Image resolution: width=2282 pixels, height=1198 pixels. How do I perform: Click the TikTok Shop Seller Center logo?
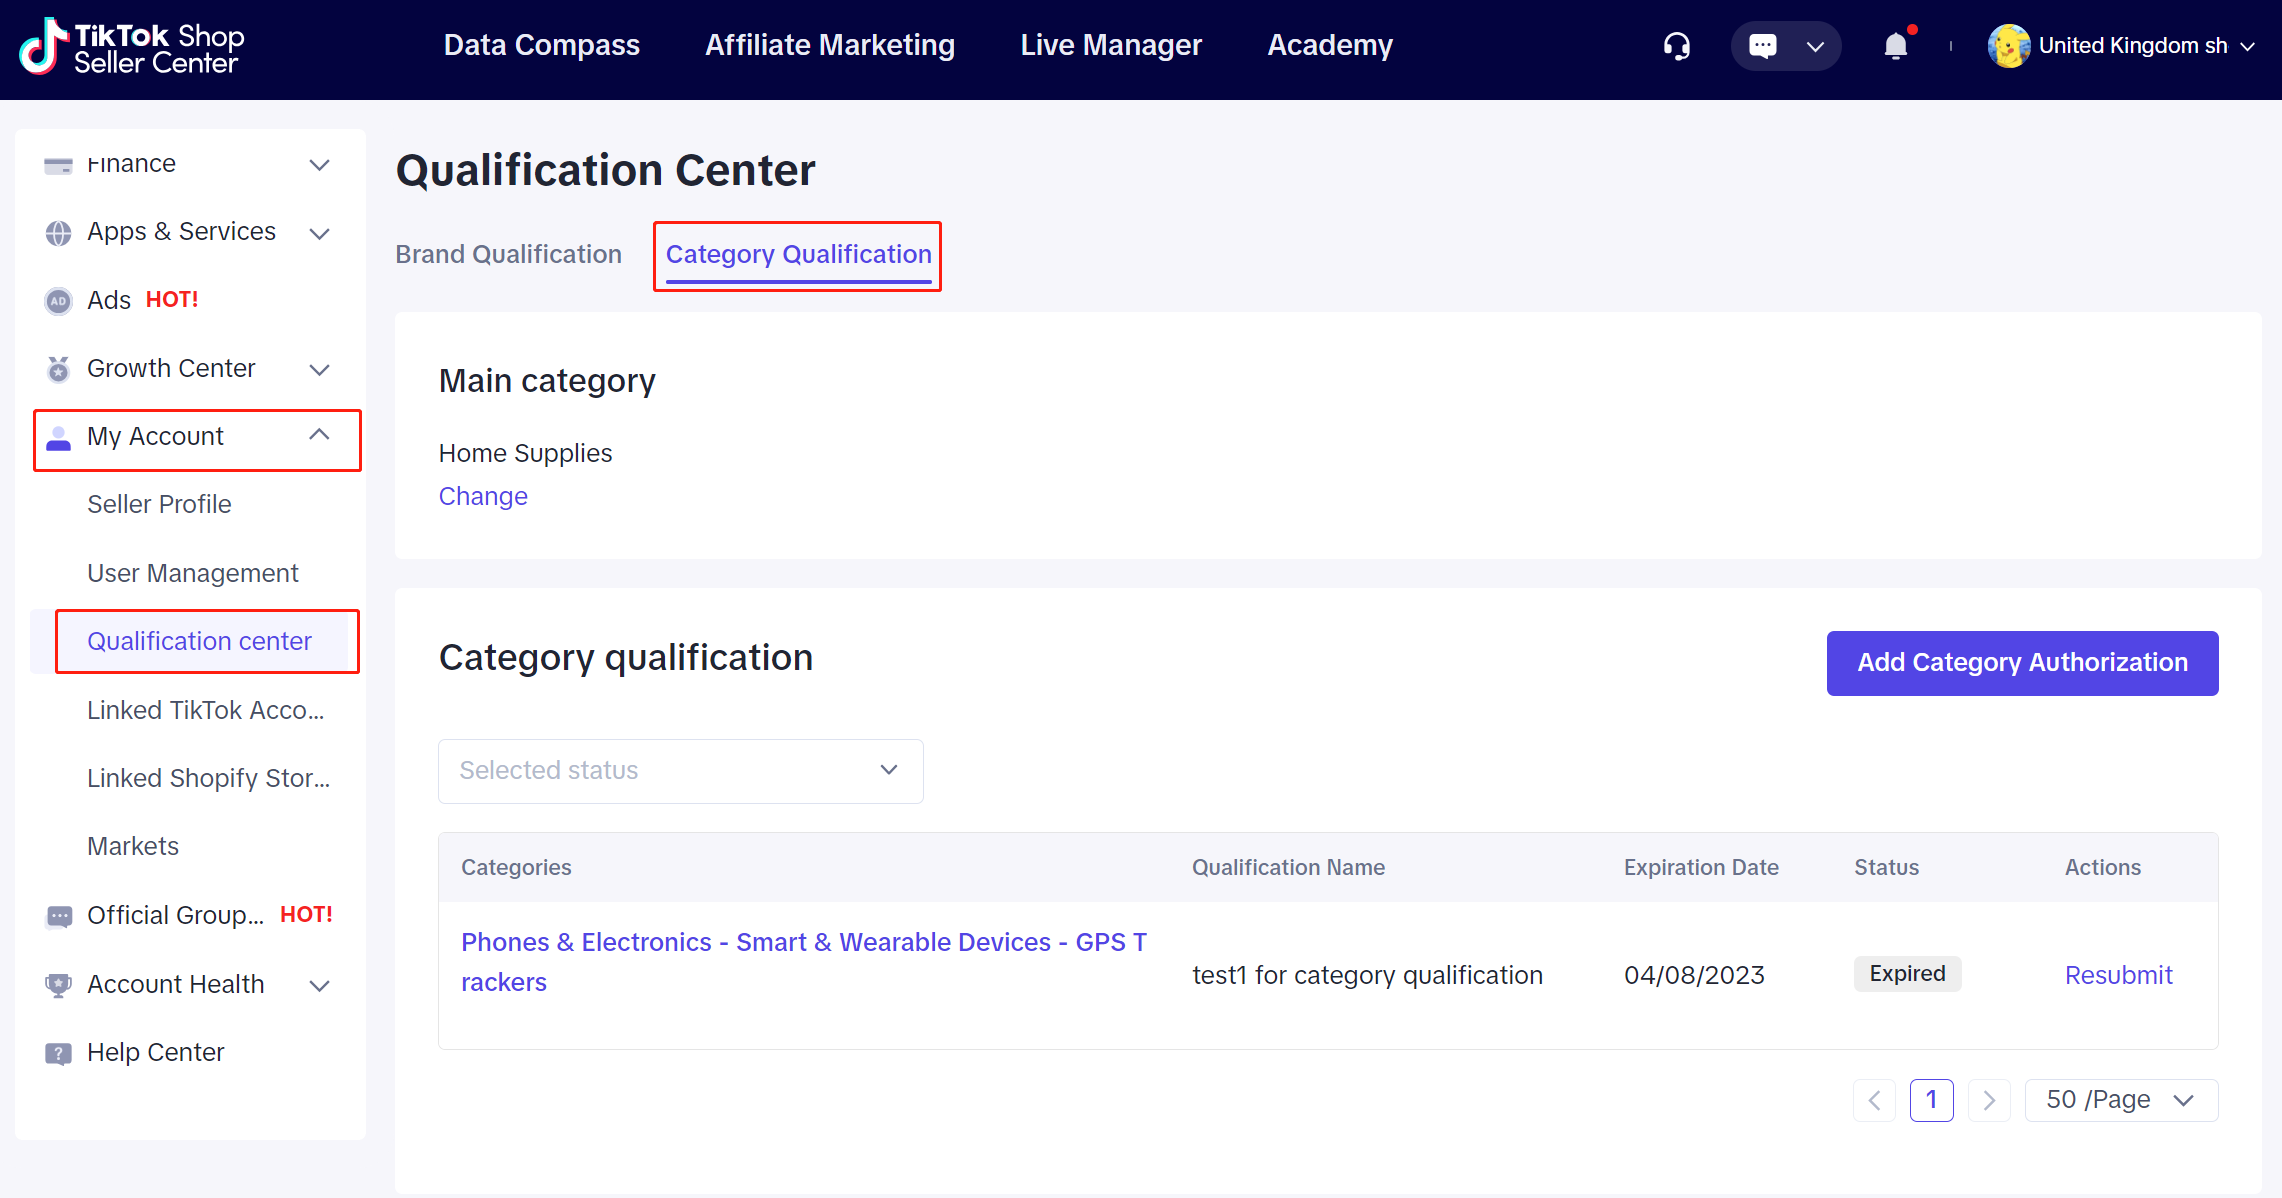[132, 47]
